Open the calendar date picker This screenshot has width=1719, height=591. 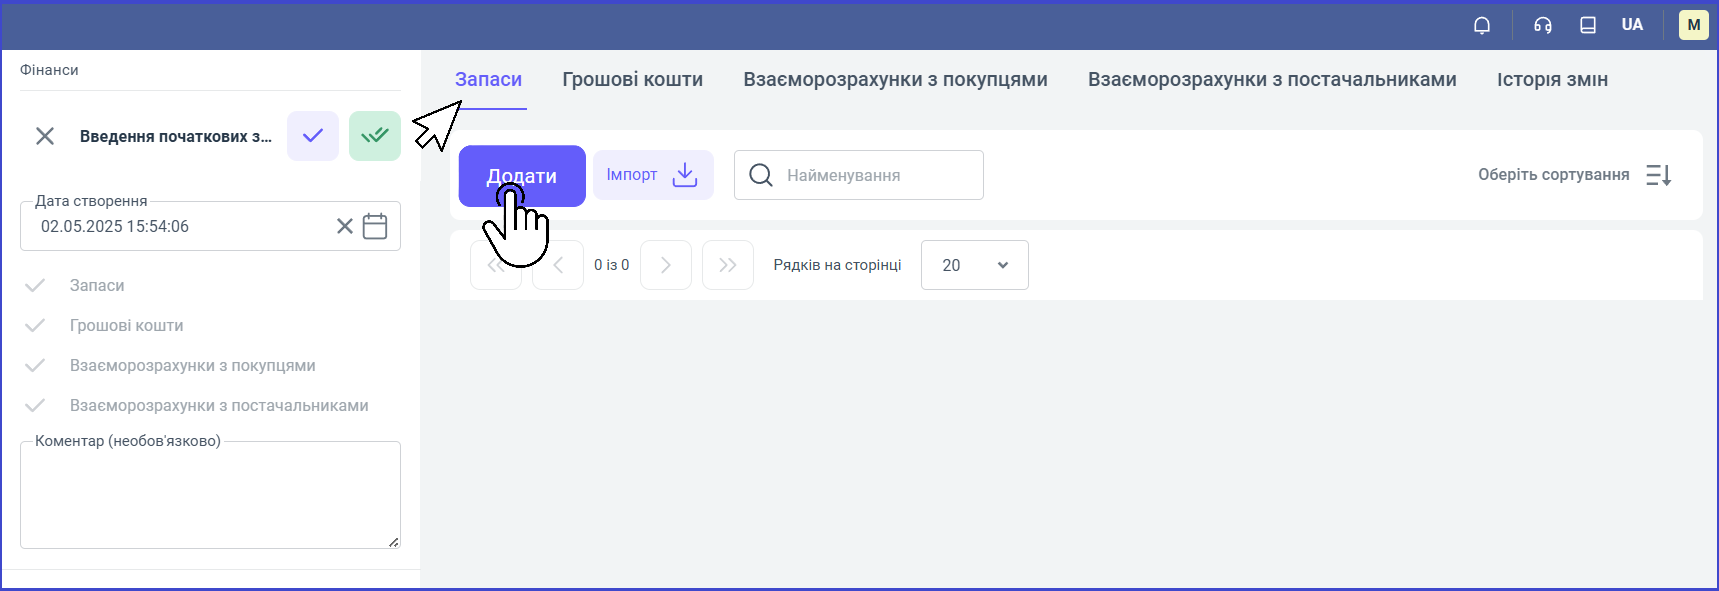pyautogui.click(x=375, y=226)
